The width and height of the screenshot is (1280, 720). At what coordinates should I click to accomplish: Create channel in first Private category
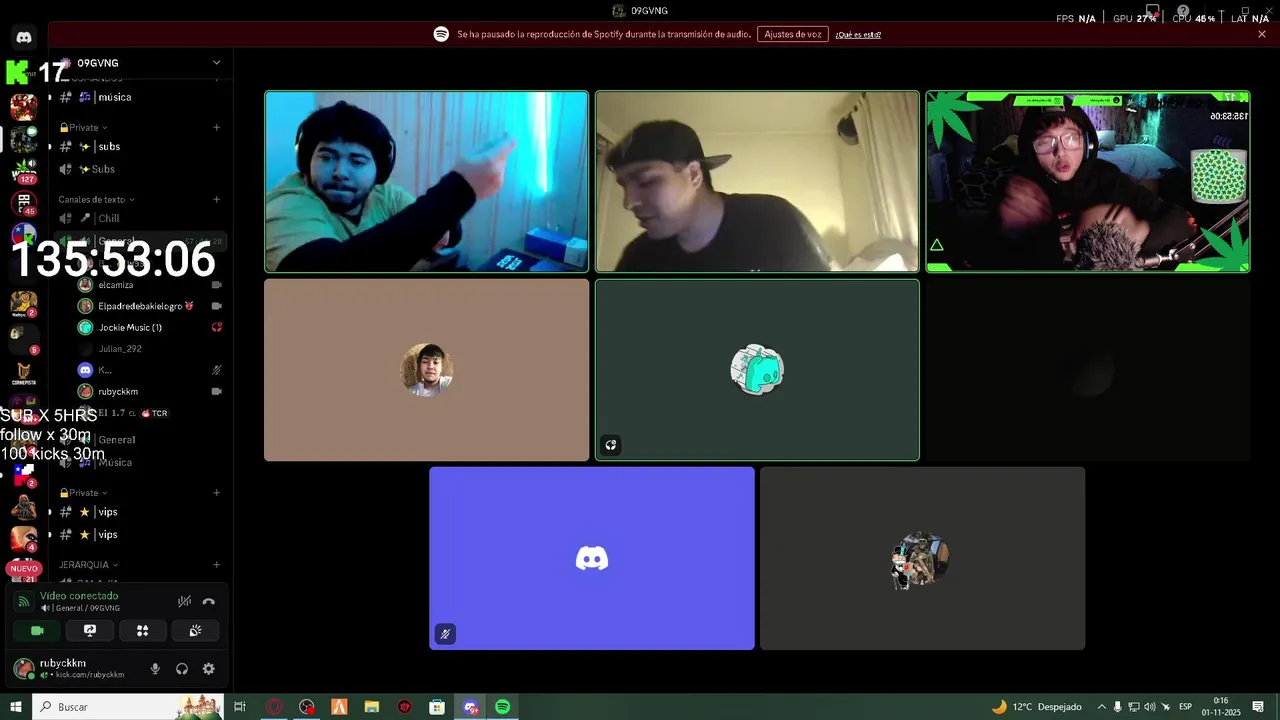(216, 127)
